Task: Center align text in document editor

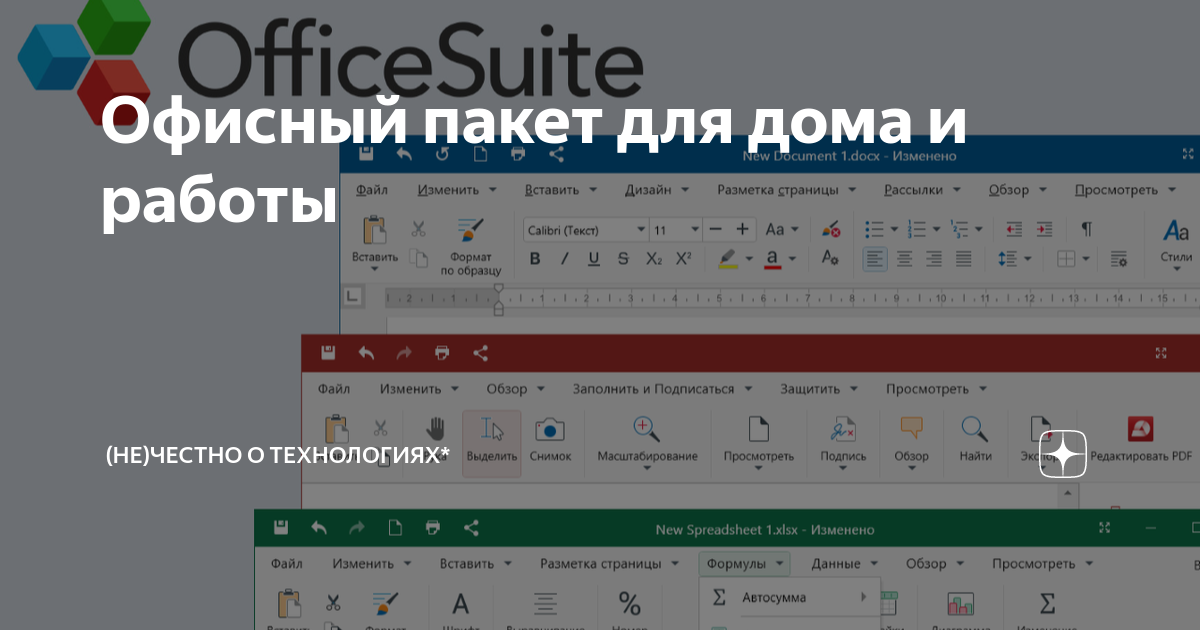Action: coord(904,259)
